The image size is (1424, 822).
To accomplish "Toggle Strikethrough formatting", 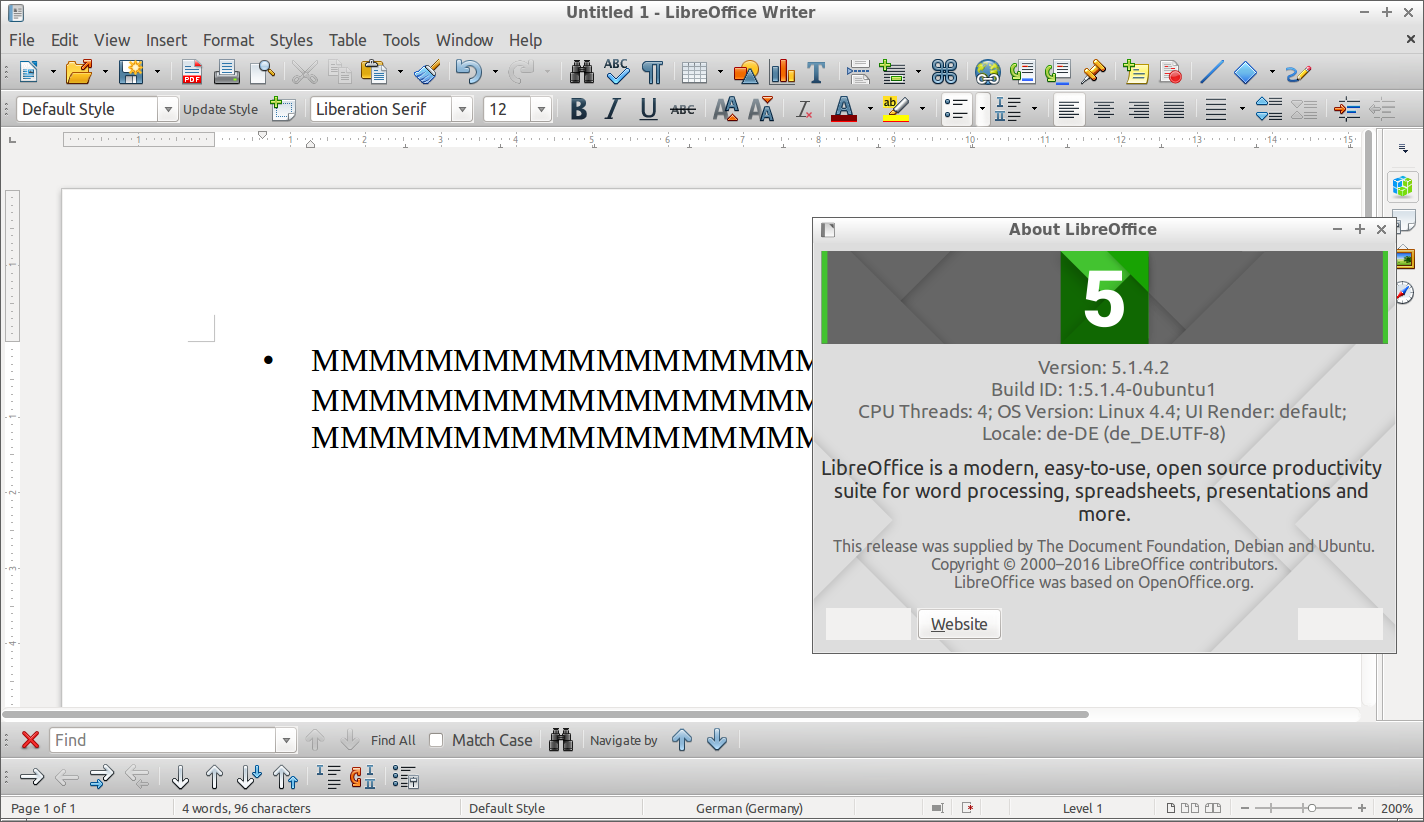I will pyautogui.click(x=682, y=109).
